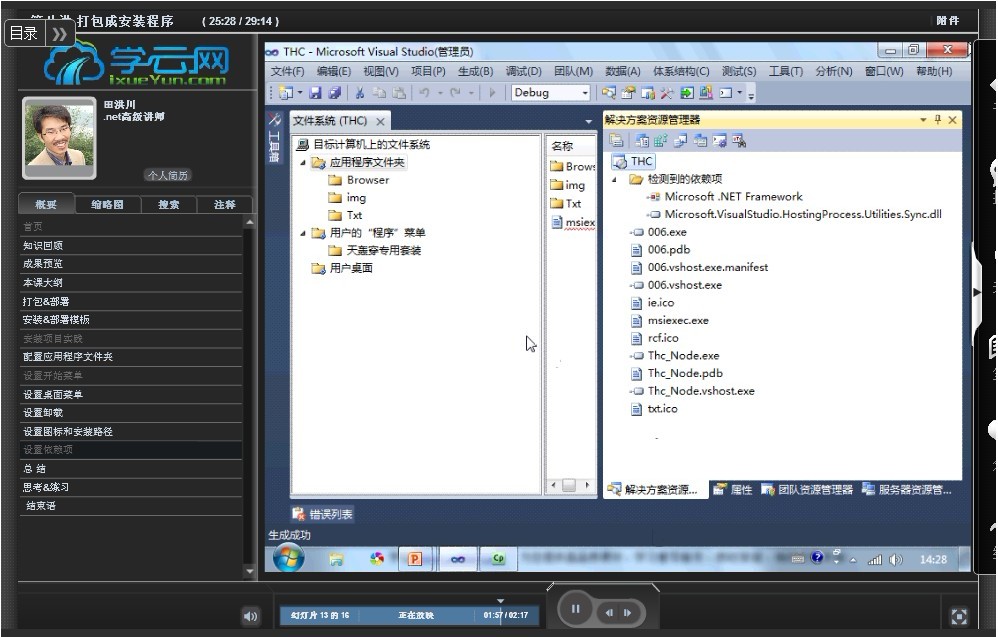Click the PowerPoint taskbar icon
The width and height of the screenshot is (998, 637).
pyautogui.click(x=414, y=559)
